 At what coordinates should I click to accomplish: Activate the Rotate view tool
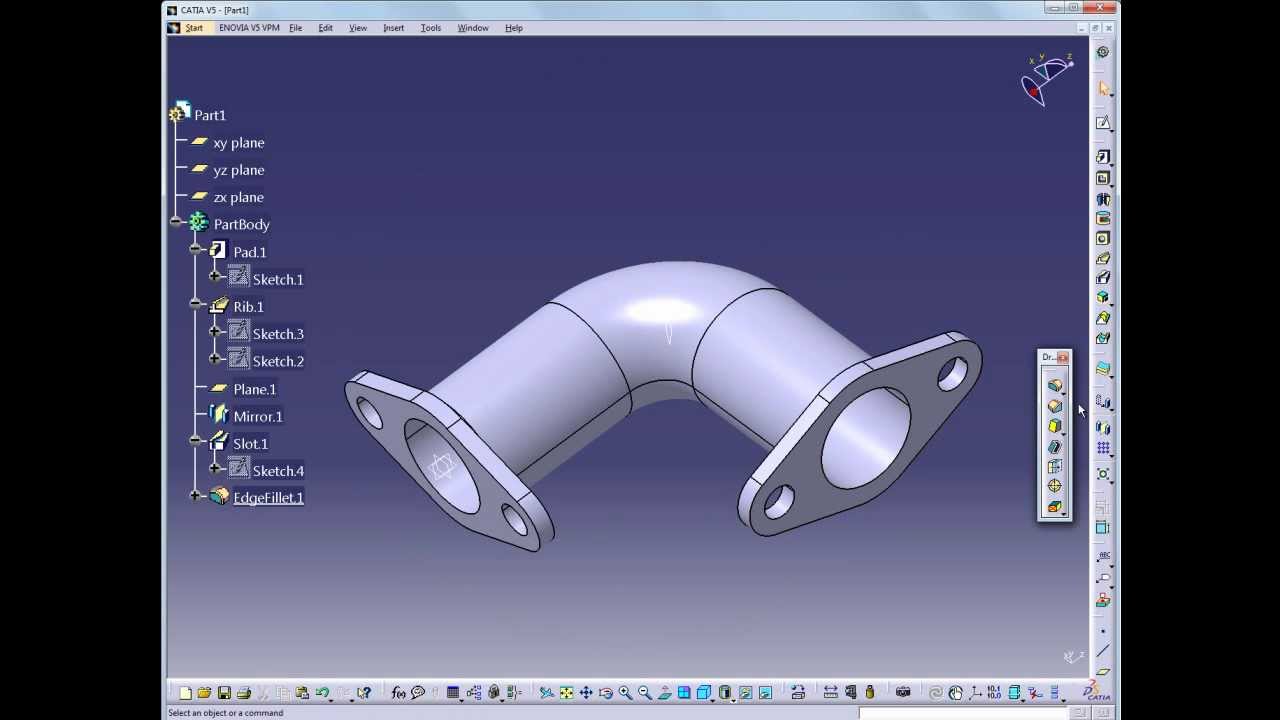(605, 692)
